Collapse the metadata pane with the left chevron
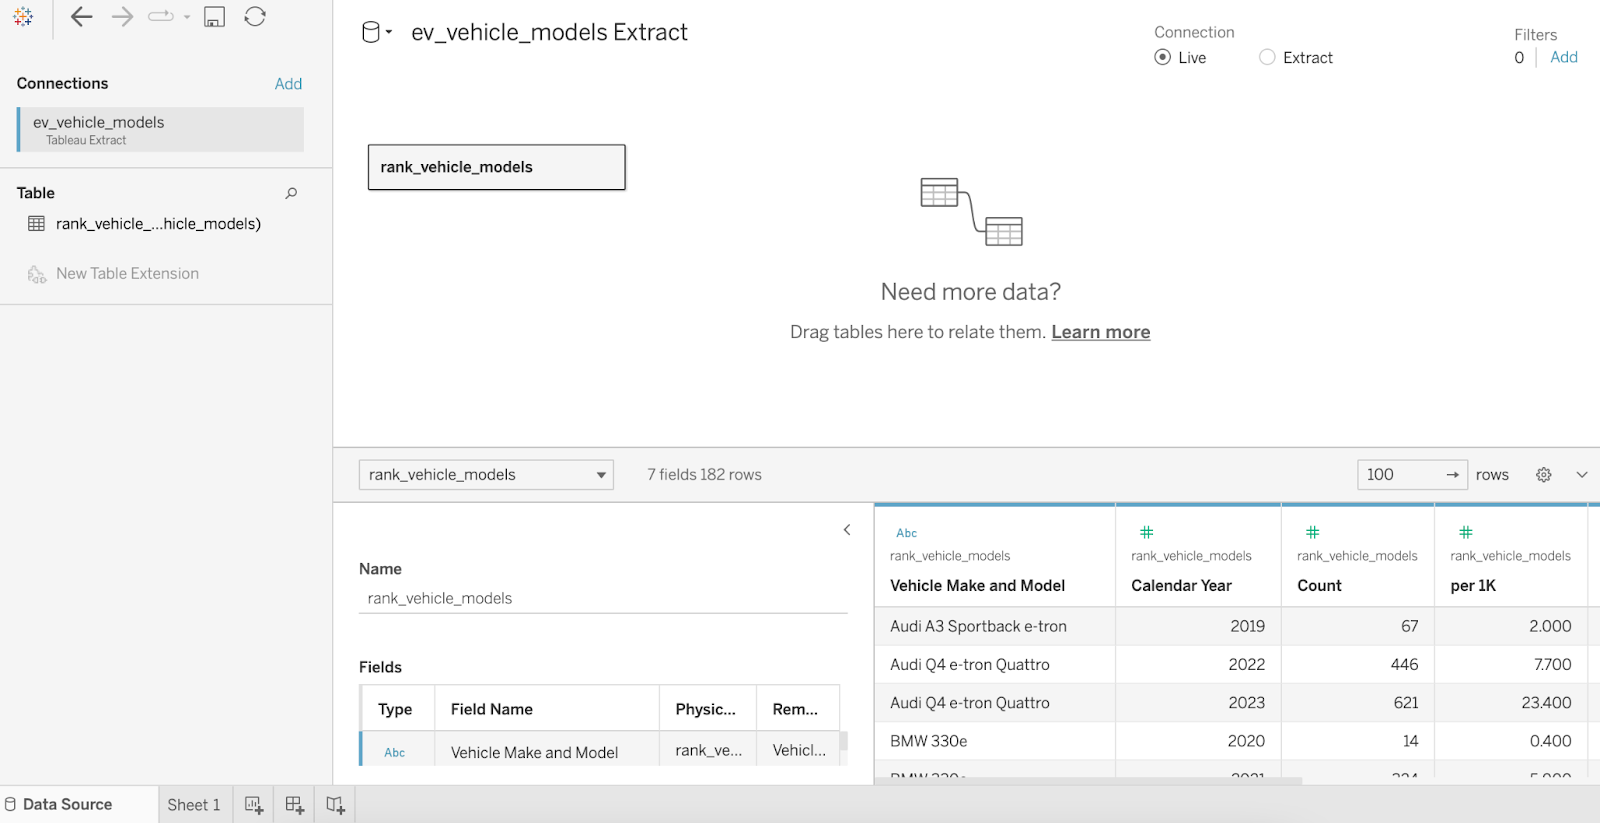This screenshot has width=1600, height=823. click(x=847, y=530)
